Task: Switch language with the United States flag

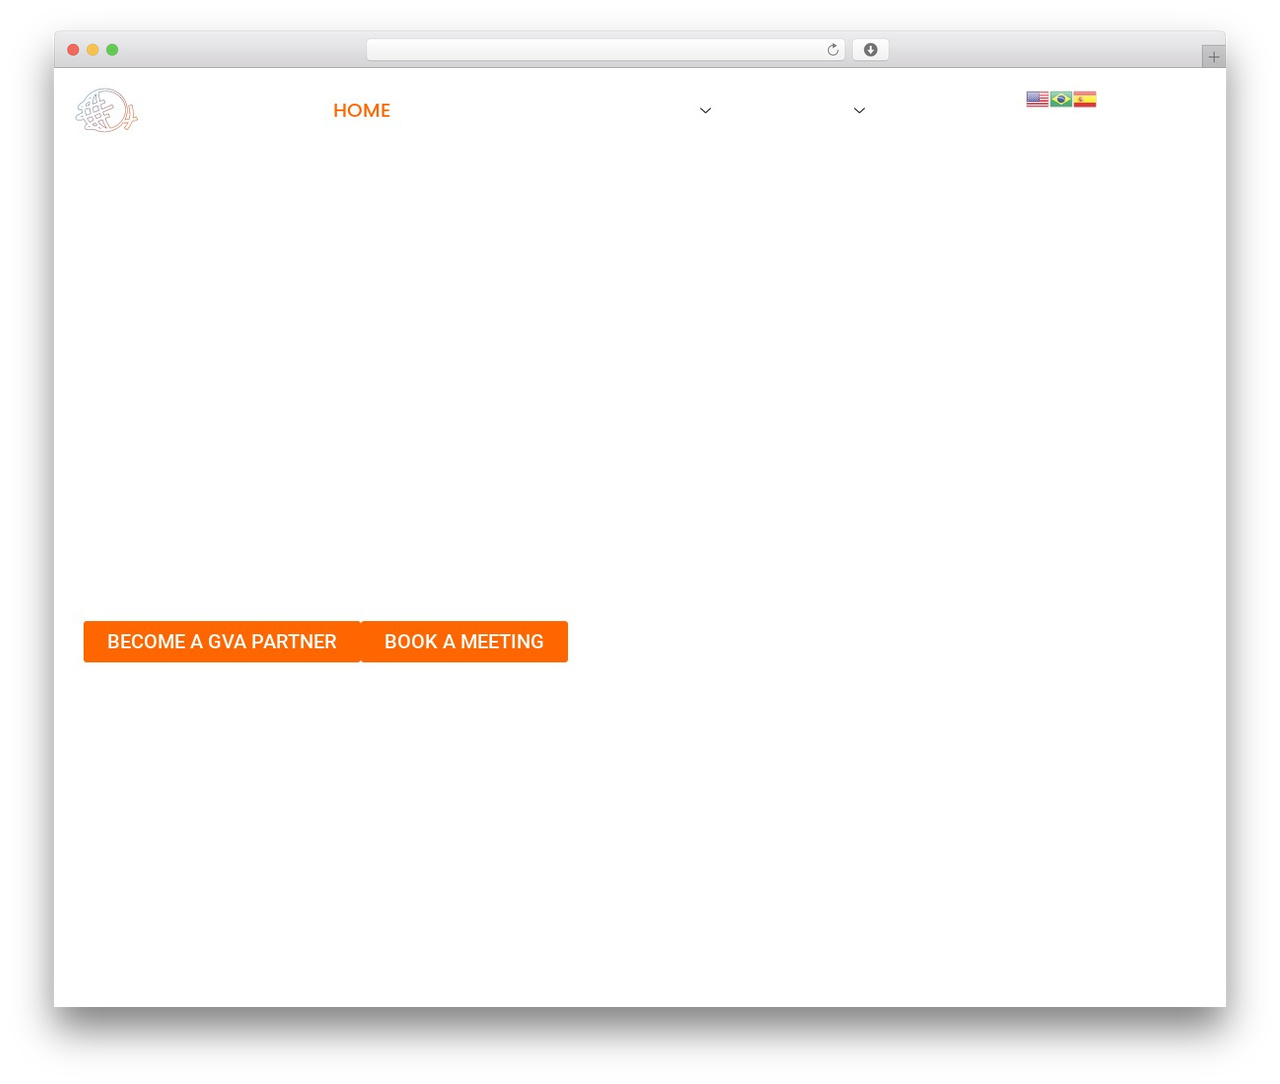Action: point(1037,99)
